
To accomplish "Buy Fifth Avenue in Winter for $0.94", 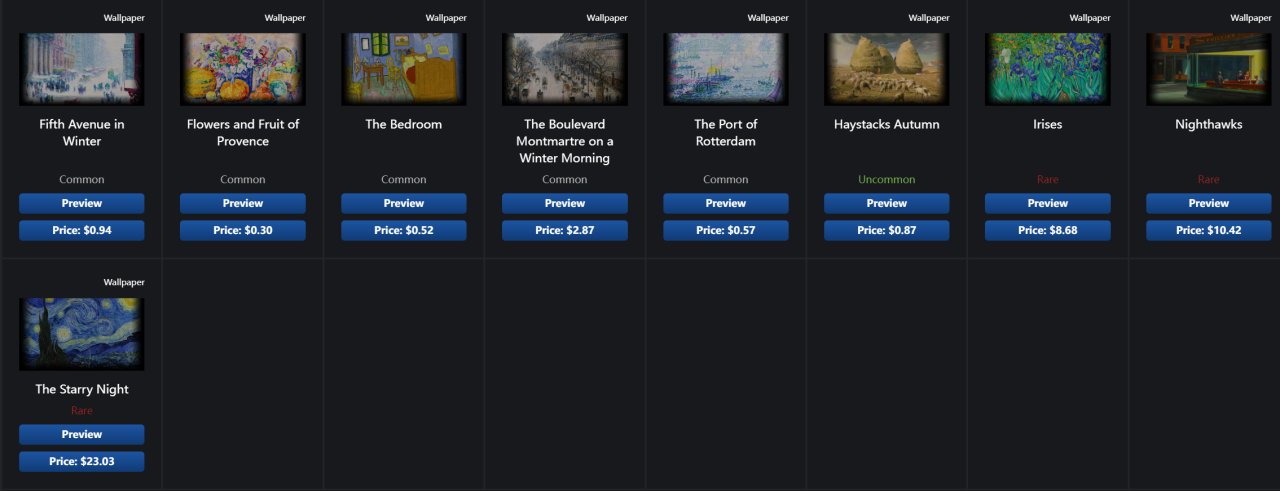I will pyautogui.click(x=82, y=230).
